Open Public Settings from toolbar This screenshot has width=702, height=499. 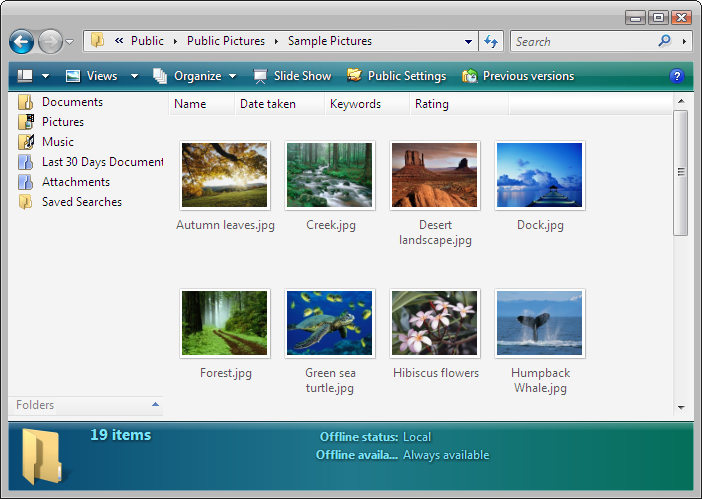coord(397,76)
